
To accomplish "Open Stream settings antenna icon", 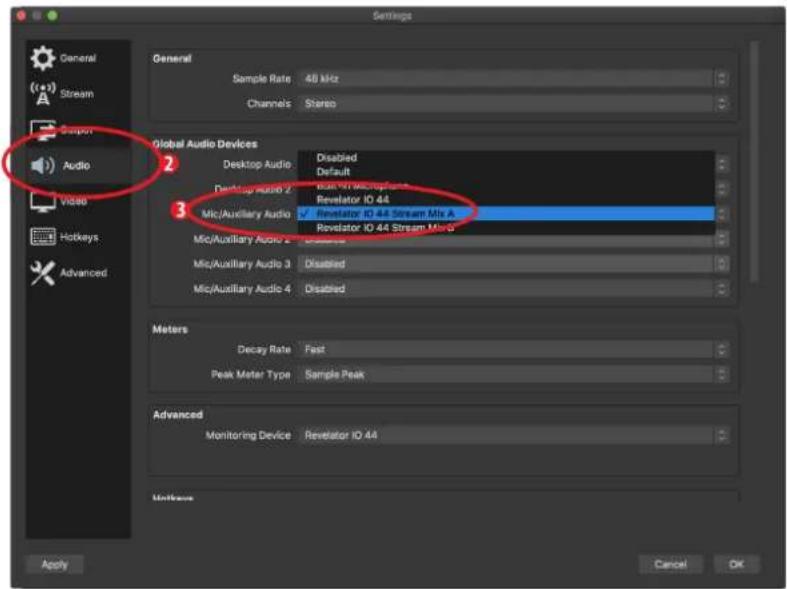I will click(43, 93).
